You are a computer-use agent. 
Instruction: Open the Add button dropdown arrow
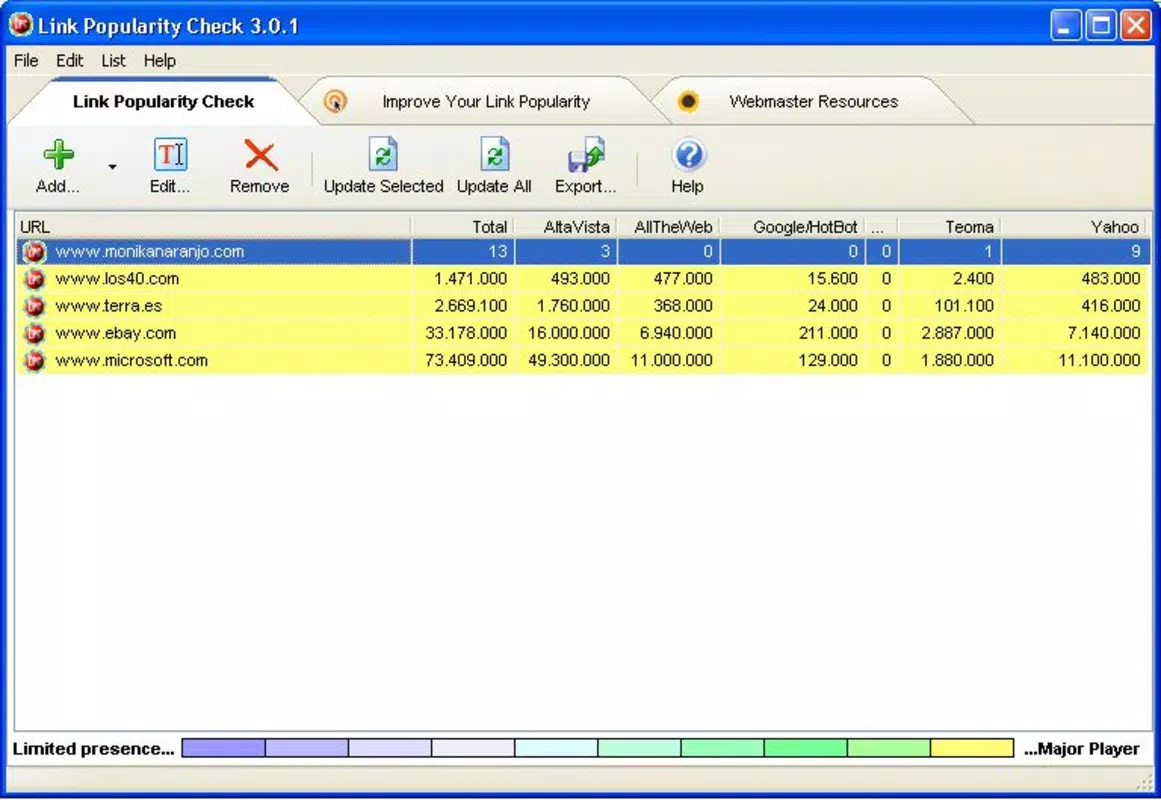(x=113, y=167)
